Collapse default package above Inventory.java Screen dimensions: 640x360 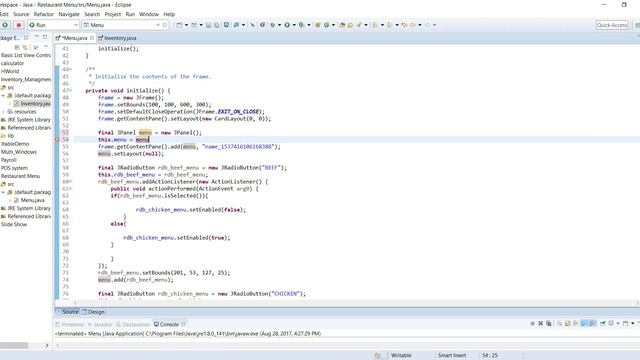(3, 96)
